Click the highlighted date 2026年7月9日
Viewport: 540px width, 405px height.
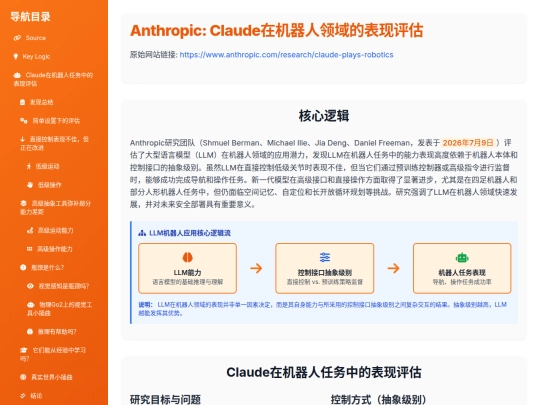[x=468, y=143]
